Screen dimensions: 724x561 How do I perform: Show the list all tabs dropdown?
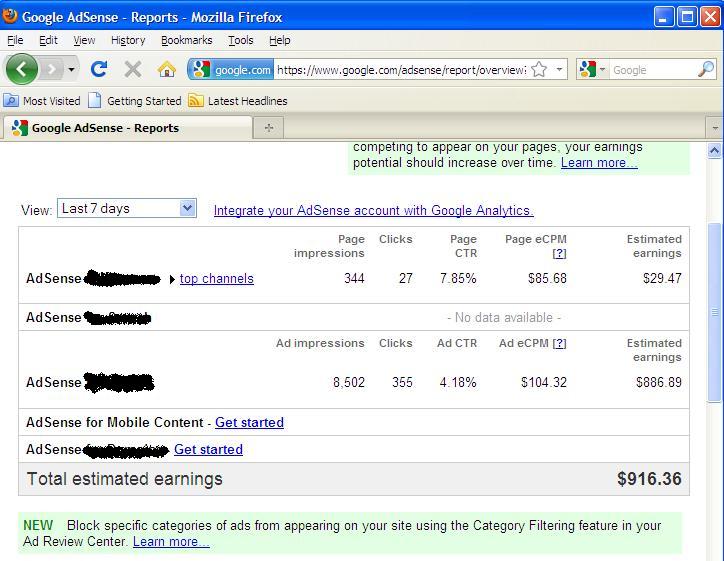pyautogui.click(x=714, y=128)
